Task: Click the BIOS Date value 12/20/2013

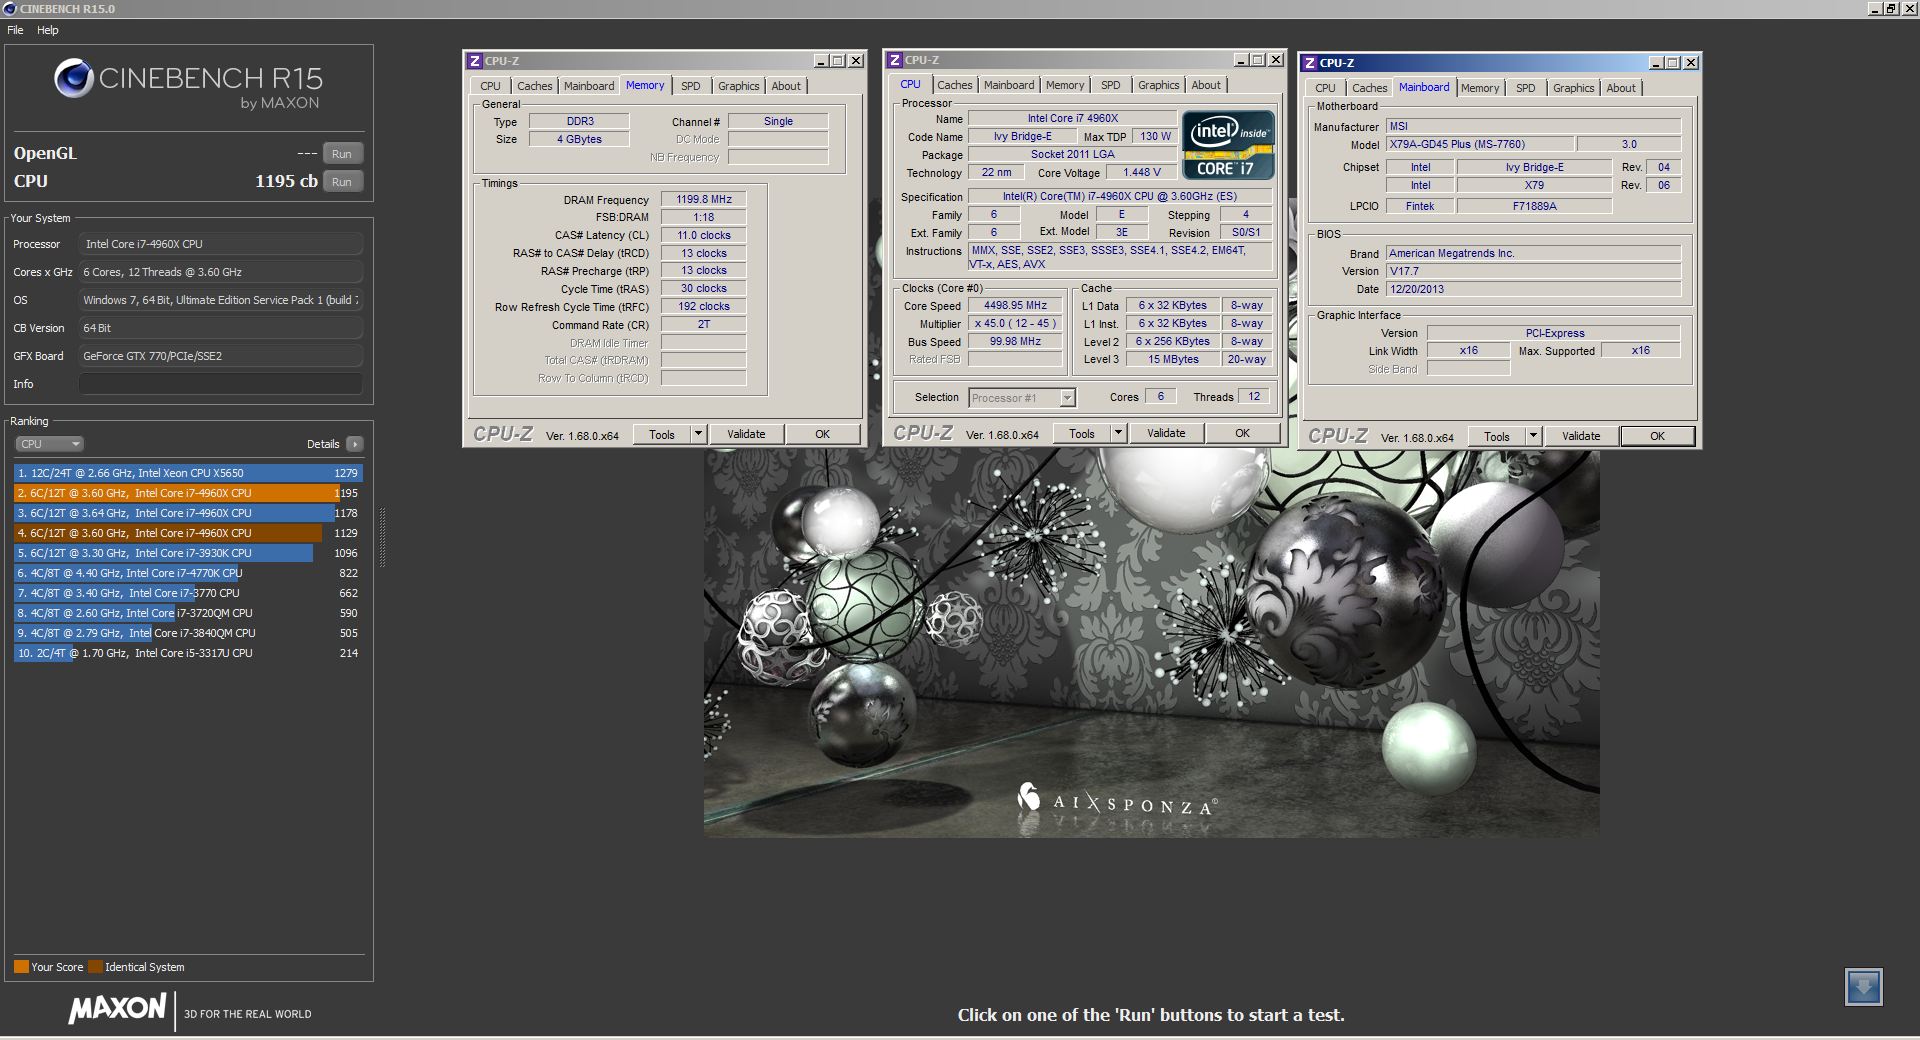Action: (x=1533, y=289)
